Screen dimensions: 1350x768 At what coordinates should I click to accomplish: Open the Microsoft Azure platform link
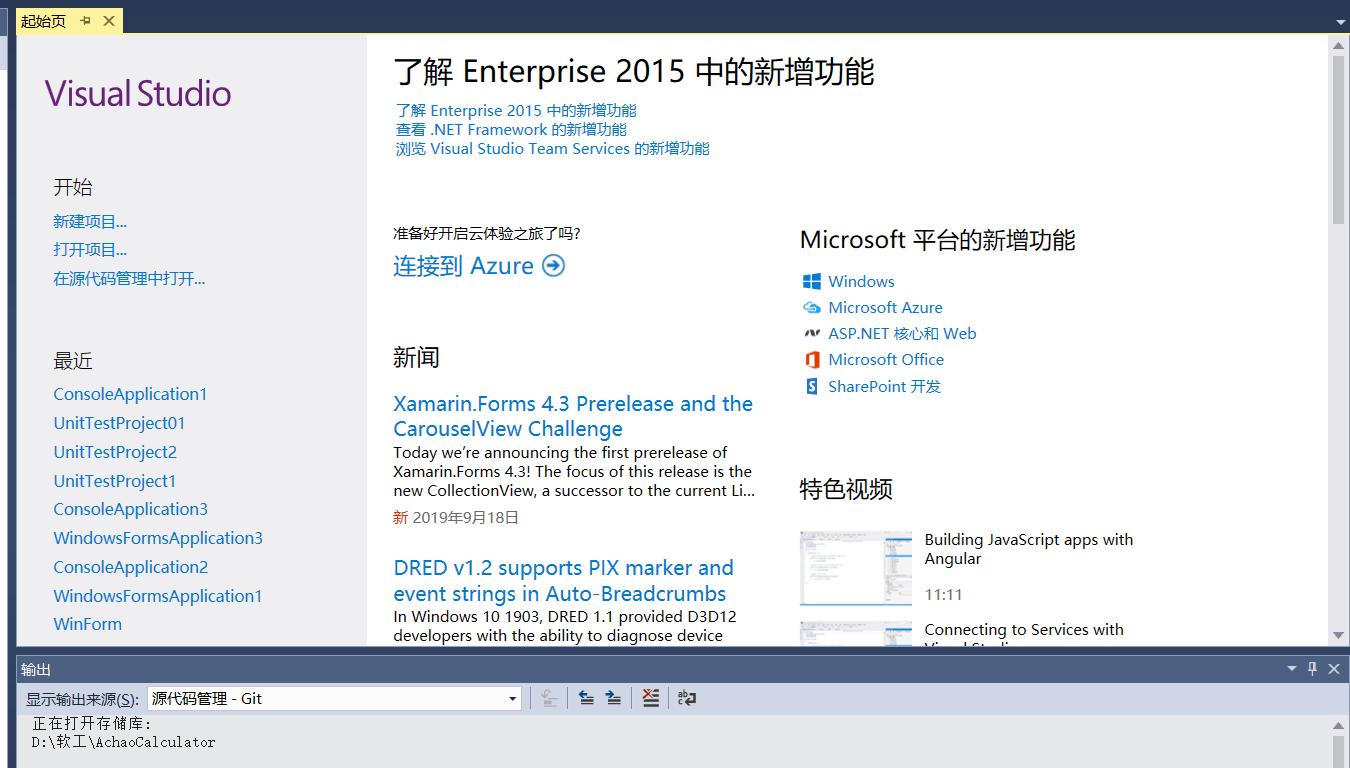[885, 308]
